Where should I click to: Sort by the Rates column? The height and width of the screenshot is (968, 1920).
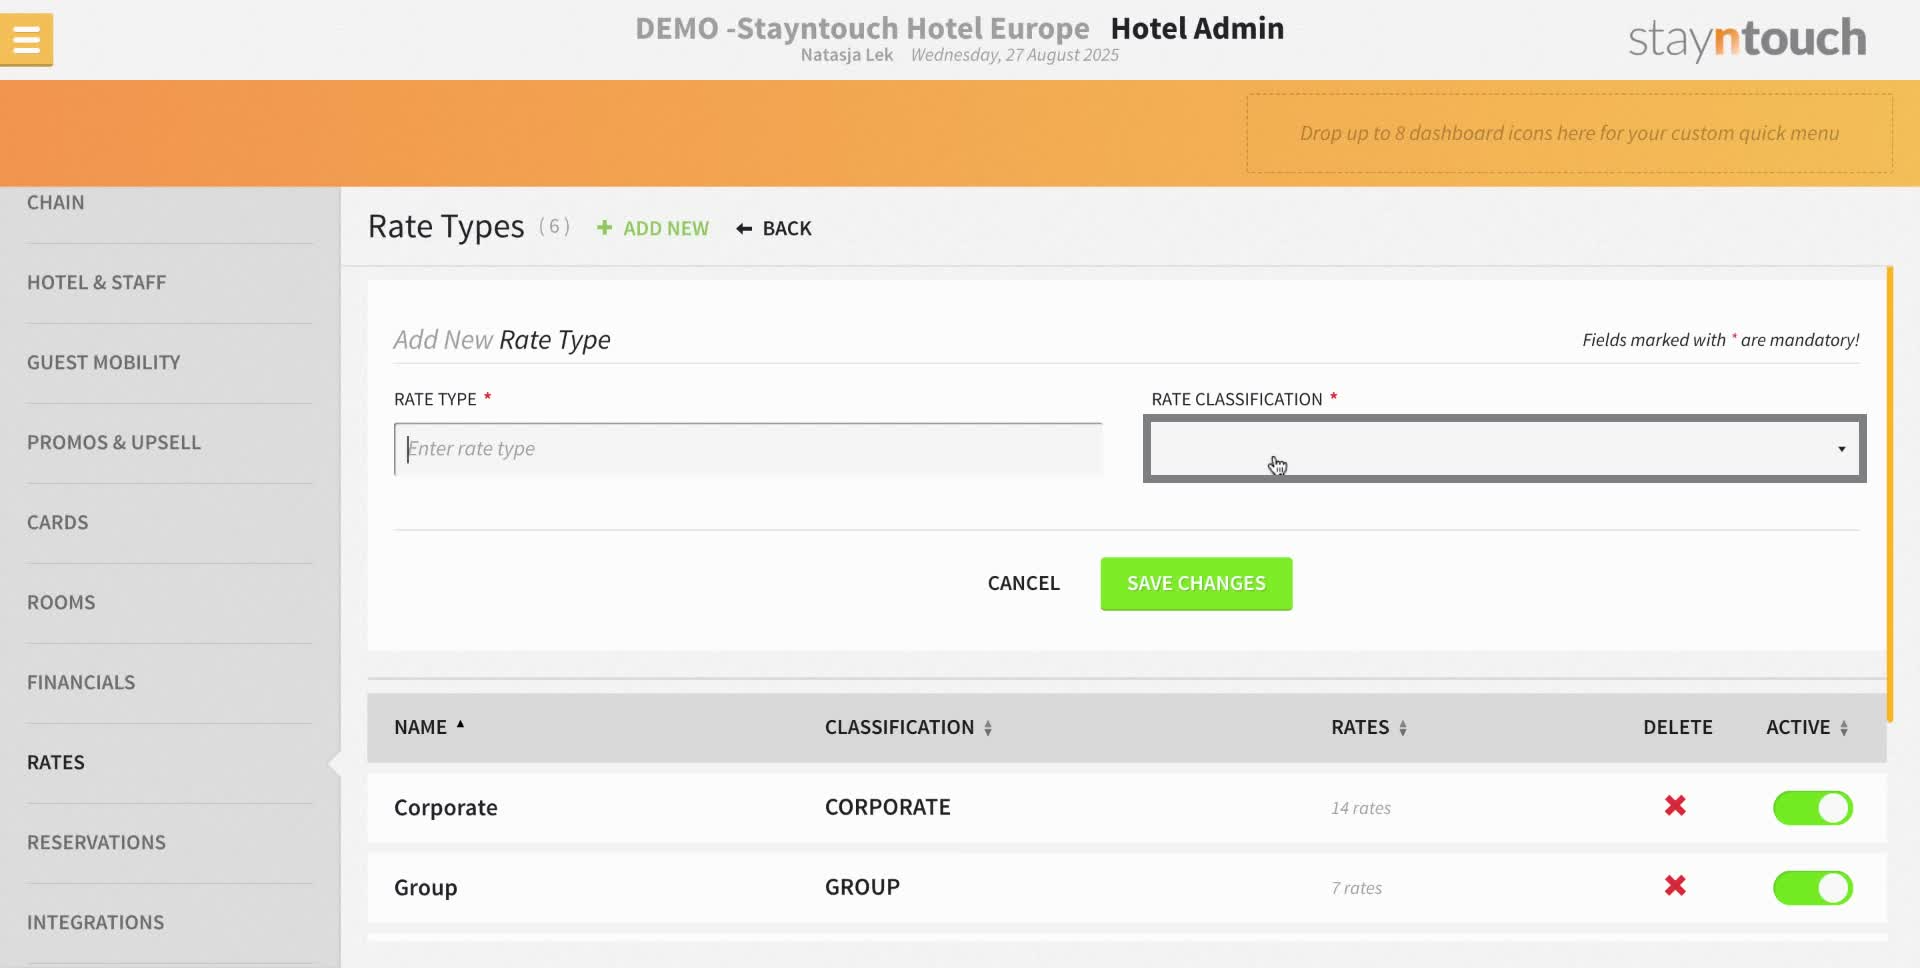pyautogui.click(x=1369, y=727)
